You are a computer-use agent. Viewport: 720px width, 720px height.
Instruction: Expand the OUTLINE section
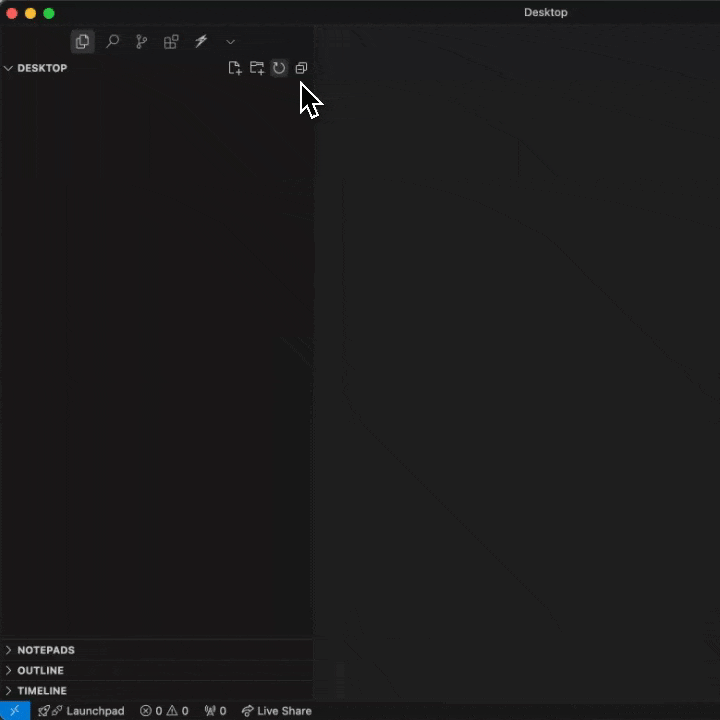click(158, 670)
